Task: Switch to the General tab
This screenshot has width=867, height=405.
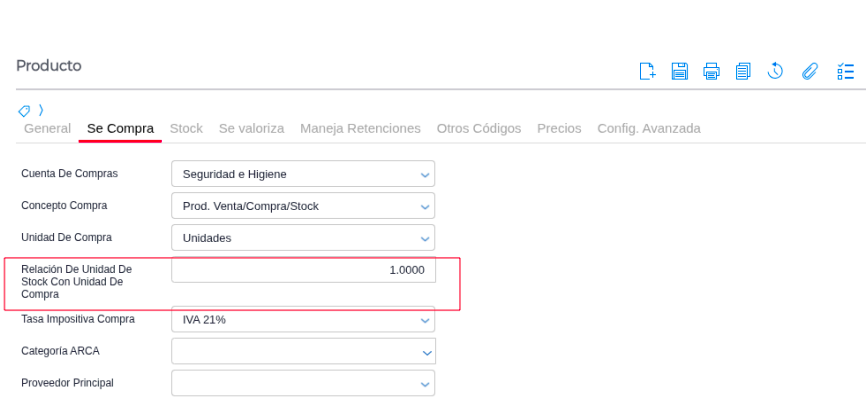Action: click(47, 129)
